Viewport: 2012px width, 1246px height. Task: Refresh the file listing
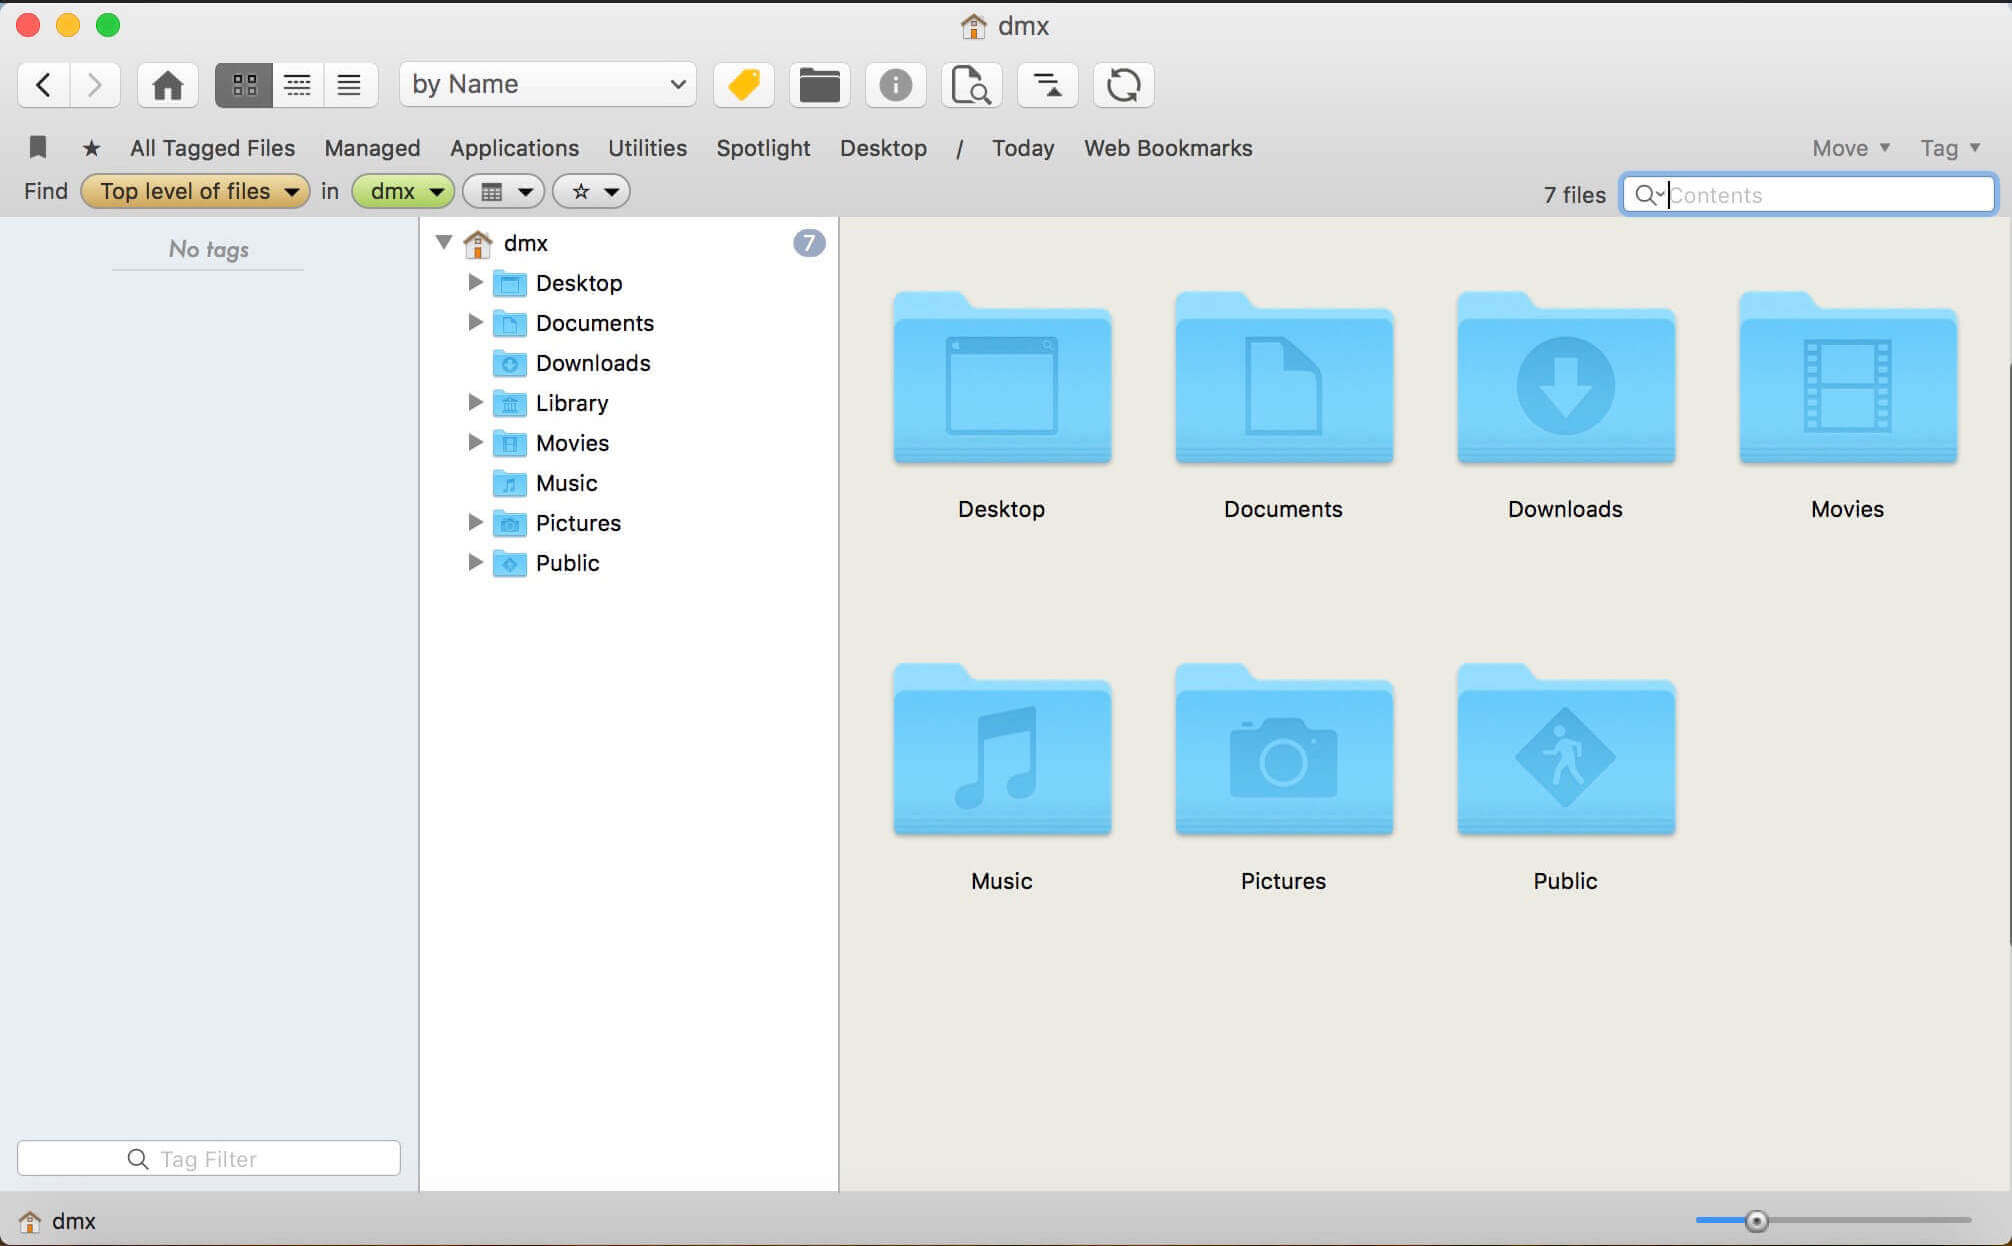pyautogui.click(x=1124, y=85)
